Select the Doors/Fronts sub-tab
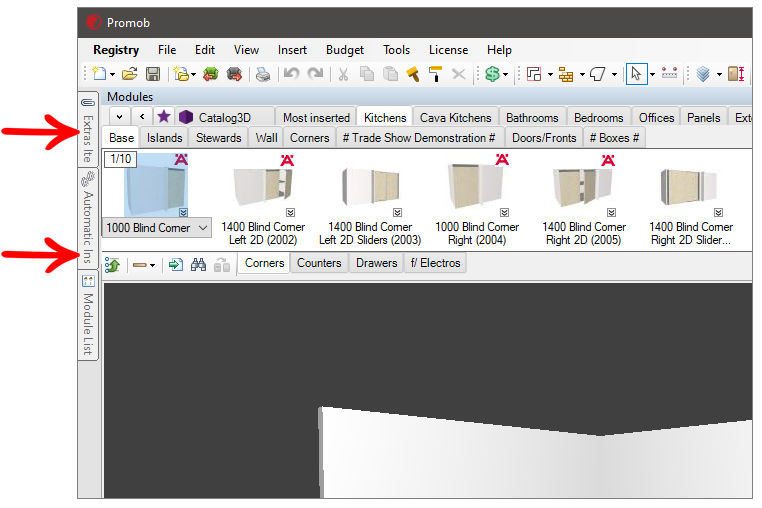The height and width of the screenshot is (508, 762). click(x=544, y=138)
